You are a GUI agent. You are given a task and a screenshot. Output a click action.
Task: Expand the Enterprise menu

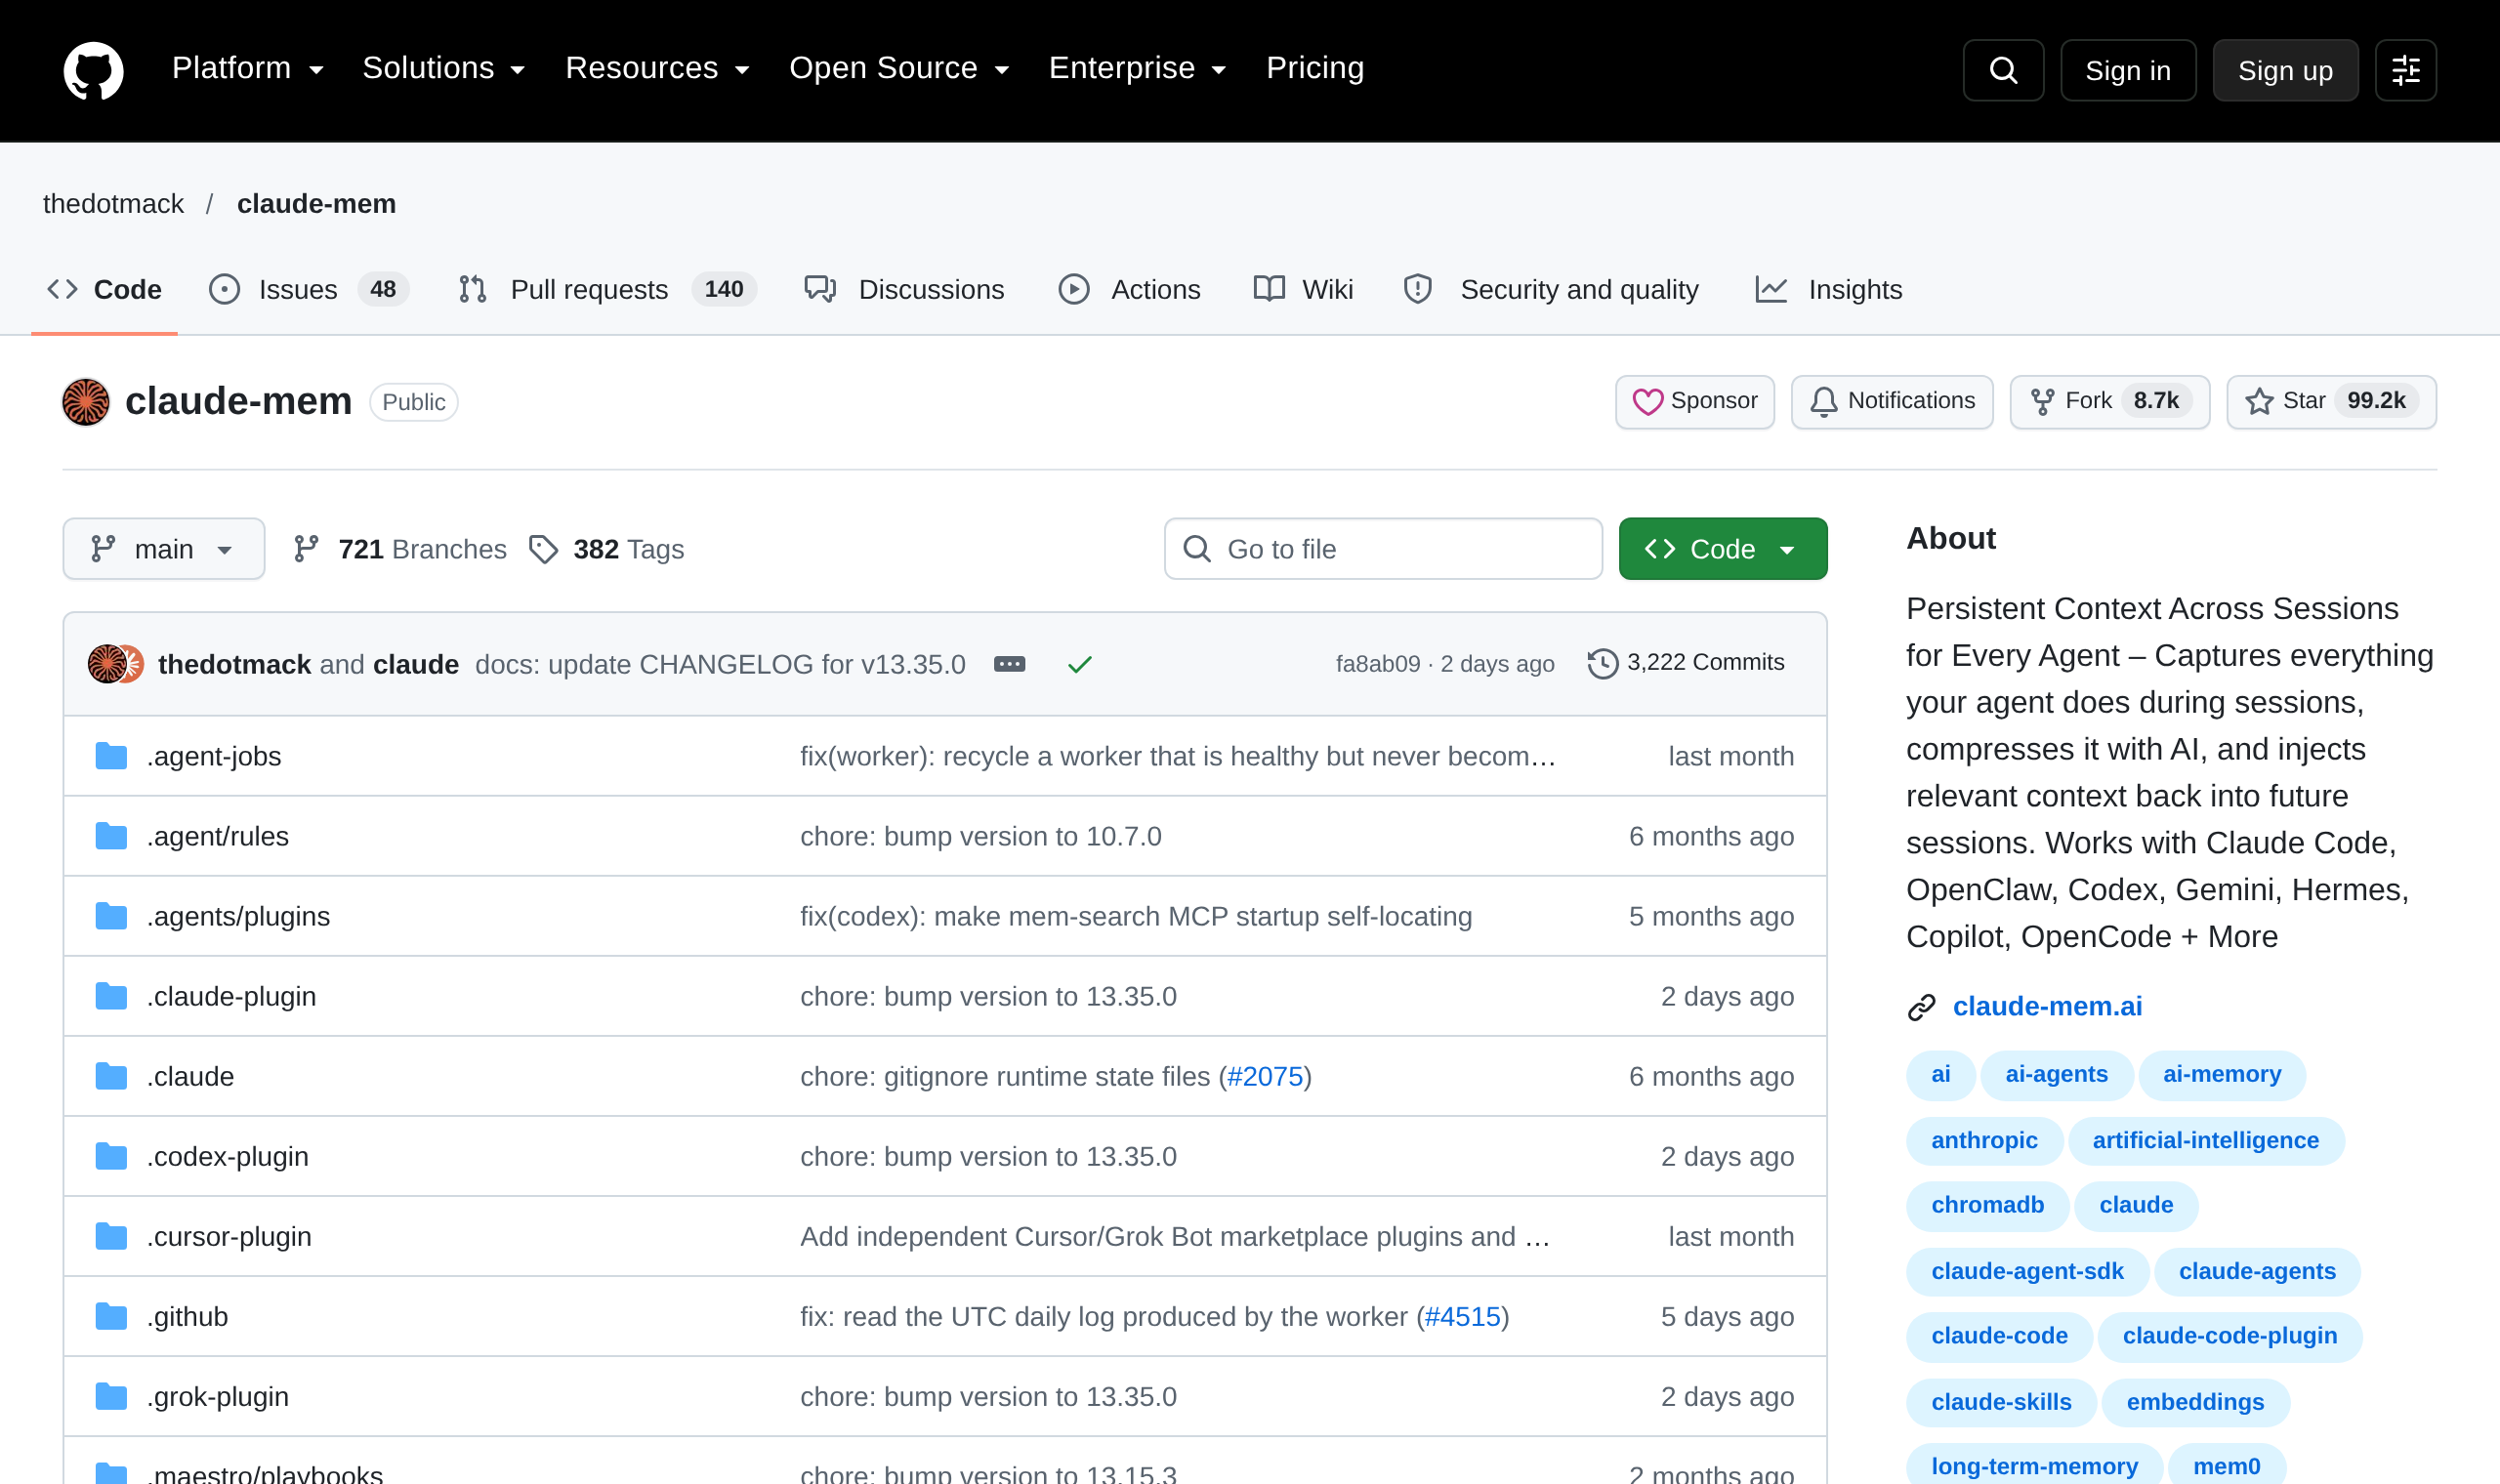pyautogui.click(x=1138, y=68)
